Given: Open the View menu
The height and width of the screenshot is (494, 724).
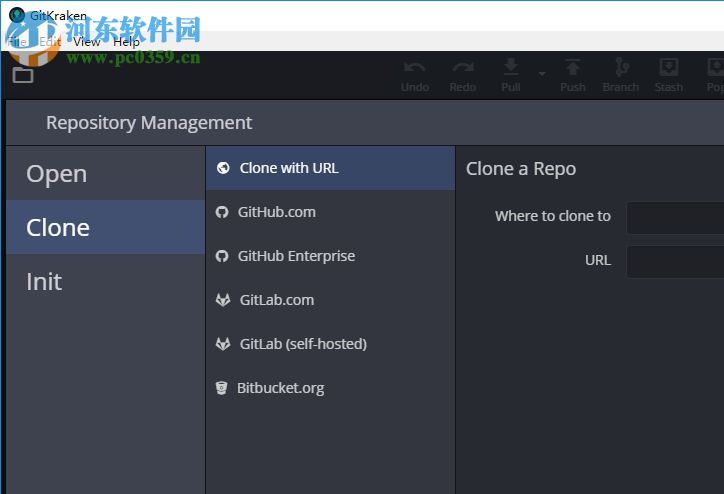Looking at the screenshot, I should tap(86, 42).
